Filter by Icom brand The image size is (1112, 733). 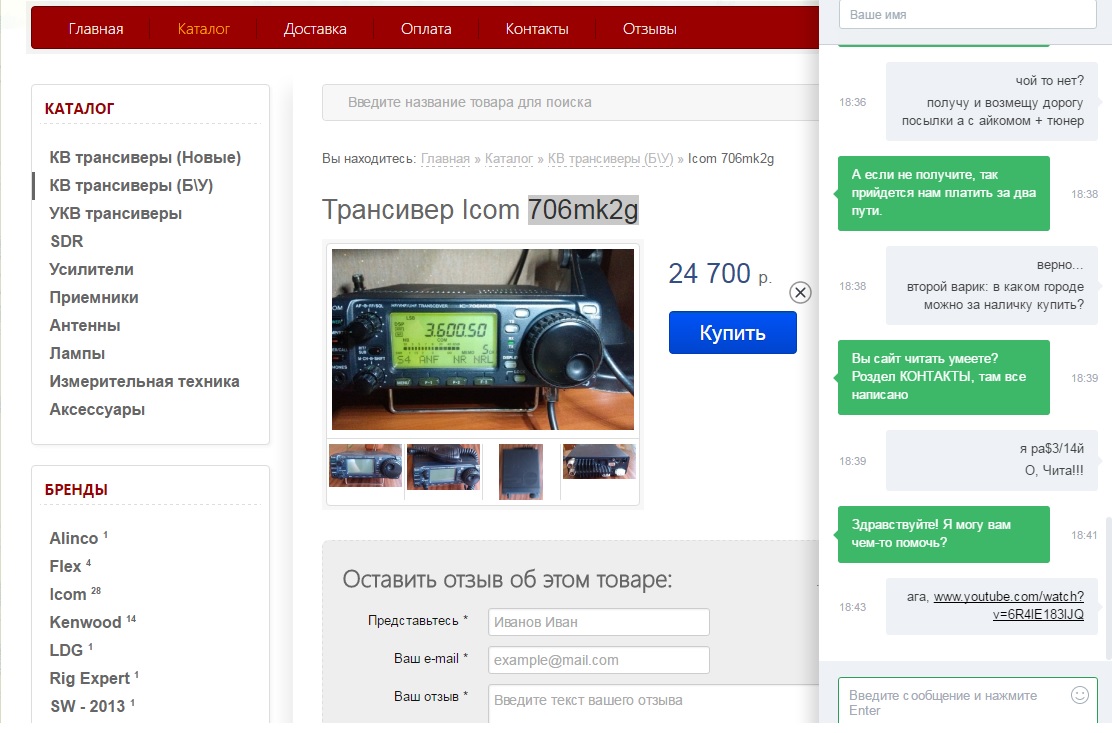click(x=68, y=595)
